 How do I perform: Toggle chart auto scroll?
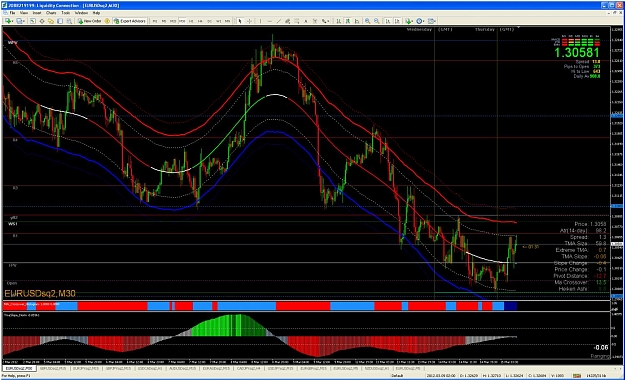pos(387,21)
